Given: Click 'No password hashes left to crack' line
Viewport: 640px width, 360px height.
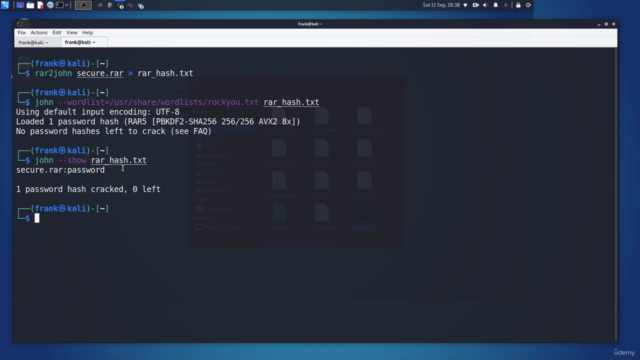Looking at the screenshot, I should 113,131.
